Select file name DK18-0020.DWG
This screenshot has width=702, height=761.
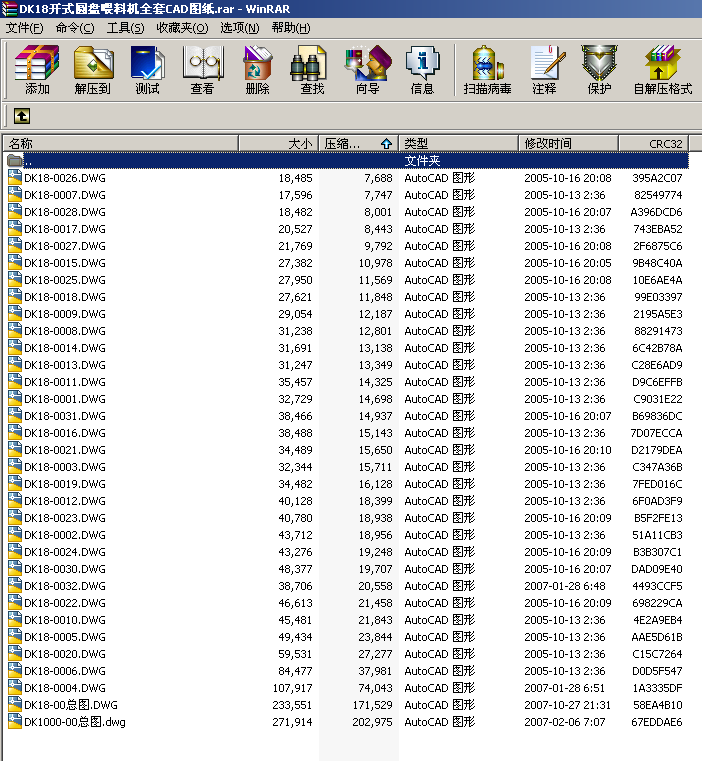(65, 654)
